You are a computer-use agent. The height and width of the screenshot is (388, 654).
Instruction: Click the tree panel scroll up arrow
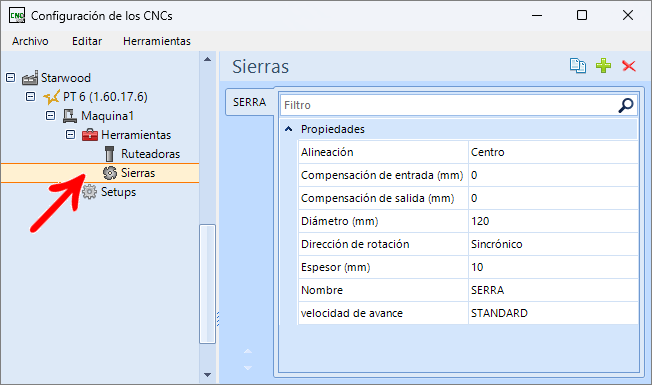click(x=207, y=59)
